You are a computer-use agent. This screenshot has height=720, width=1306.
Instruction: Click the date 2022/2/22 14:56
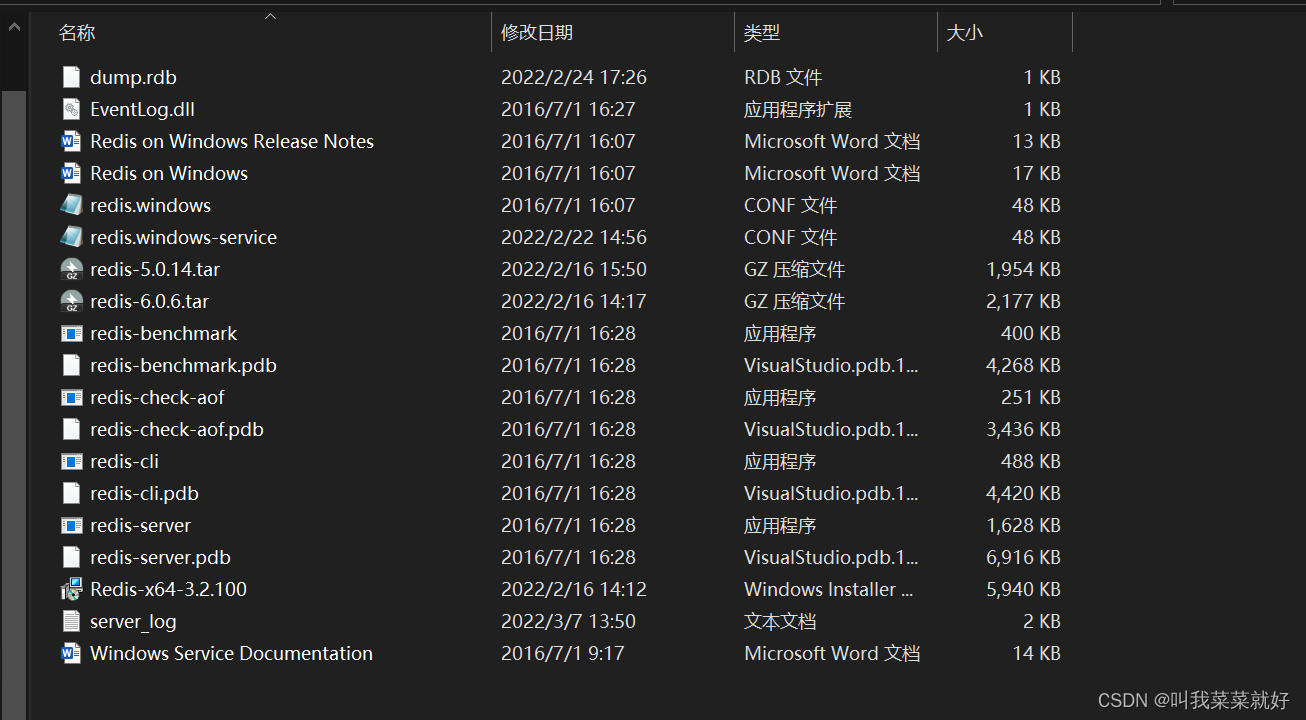click(x=574, y=237)
